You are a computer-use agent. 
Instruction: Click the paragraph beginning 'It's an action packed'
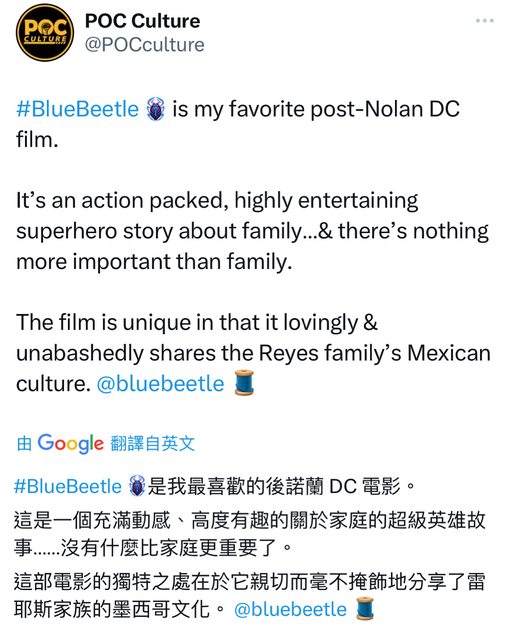pyautogui.click(x=252, y=231)
